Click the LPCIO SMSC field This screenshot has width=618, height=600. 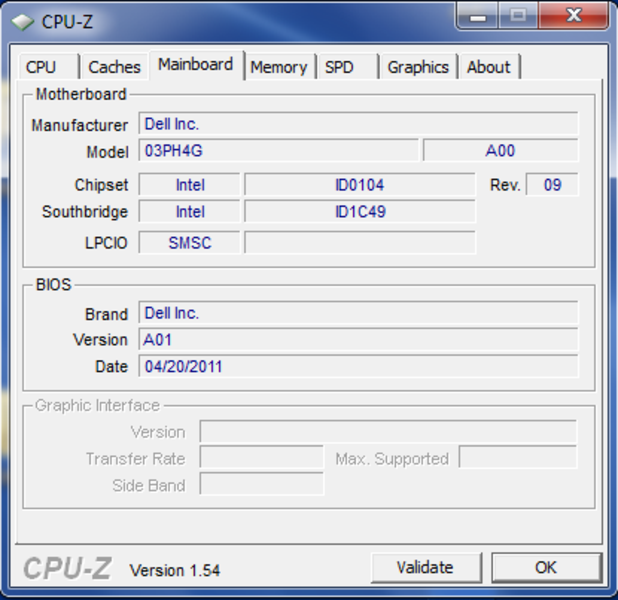pos(190,242)
